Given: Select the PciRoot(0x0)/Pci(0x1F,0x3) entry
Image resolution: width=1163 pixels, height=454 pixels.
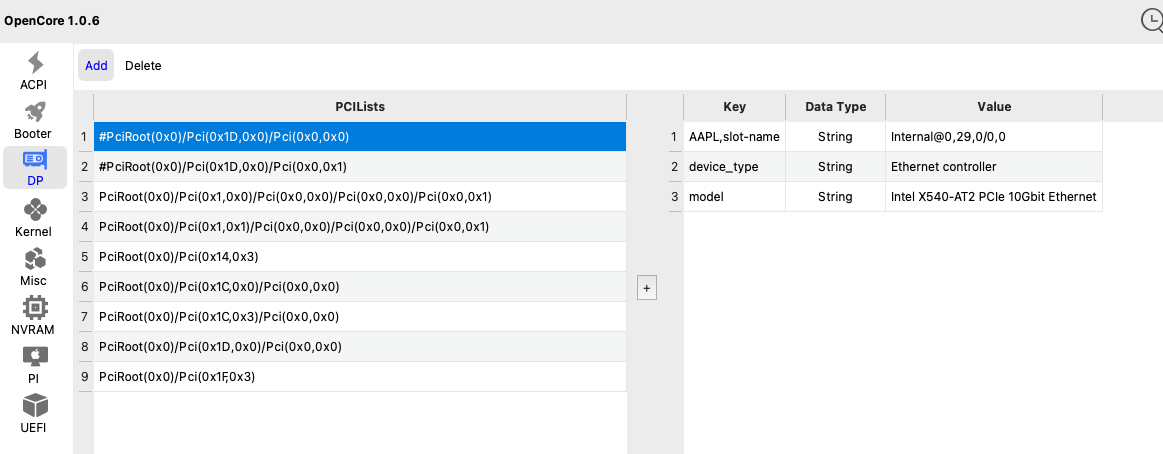Looking at the screenshot, I should click(x=360, y=377).
